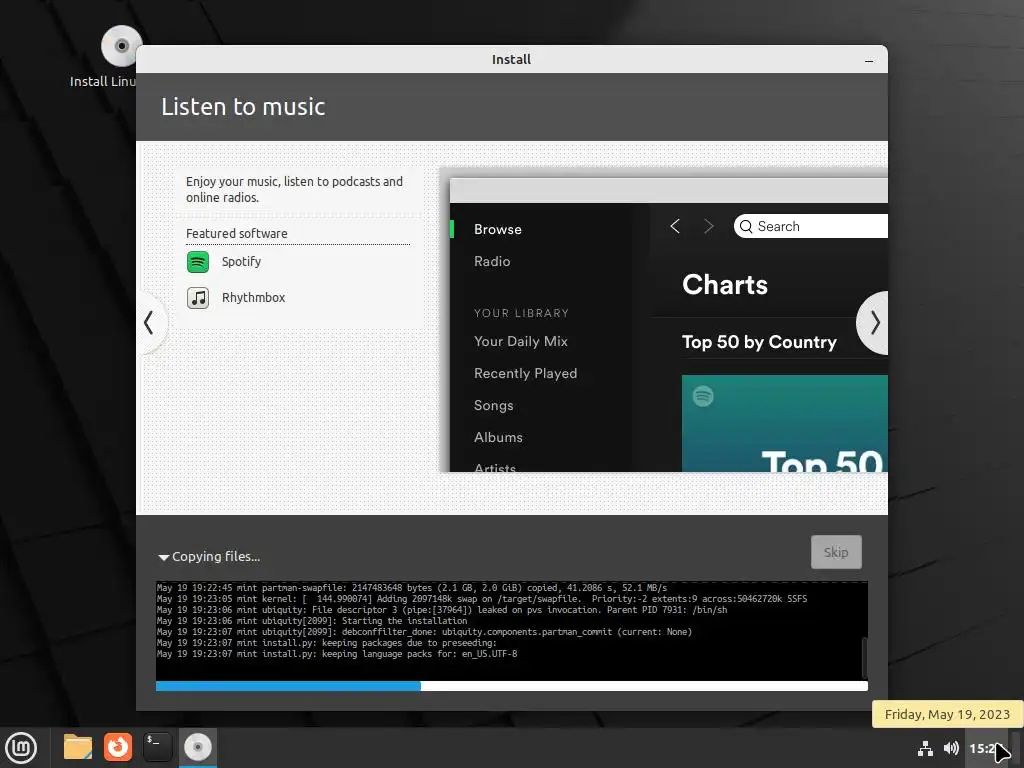Click the Spotify featured software icon

(198, 262)
